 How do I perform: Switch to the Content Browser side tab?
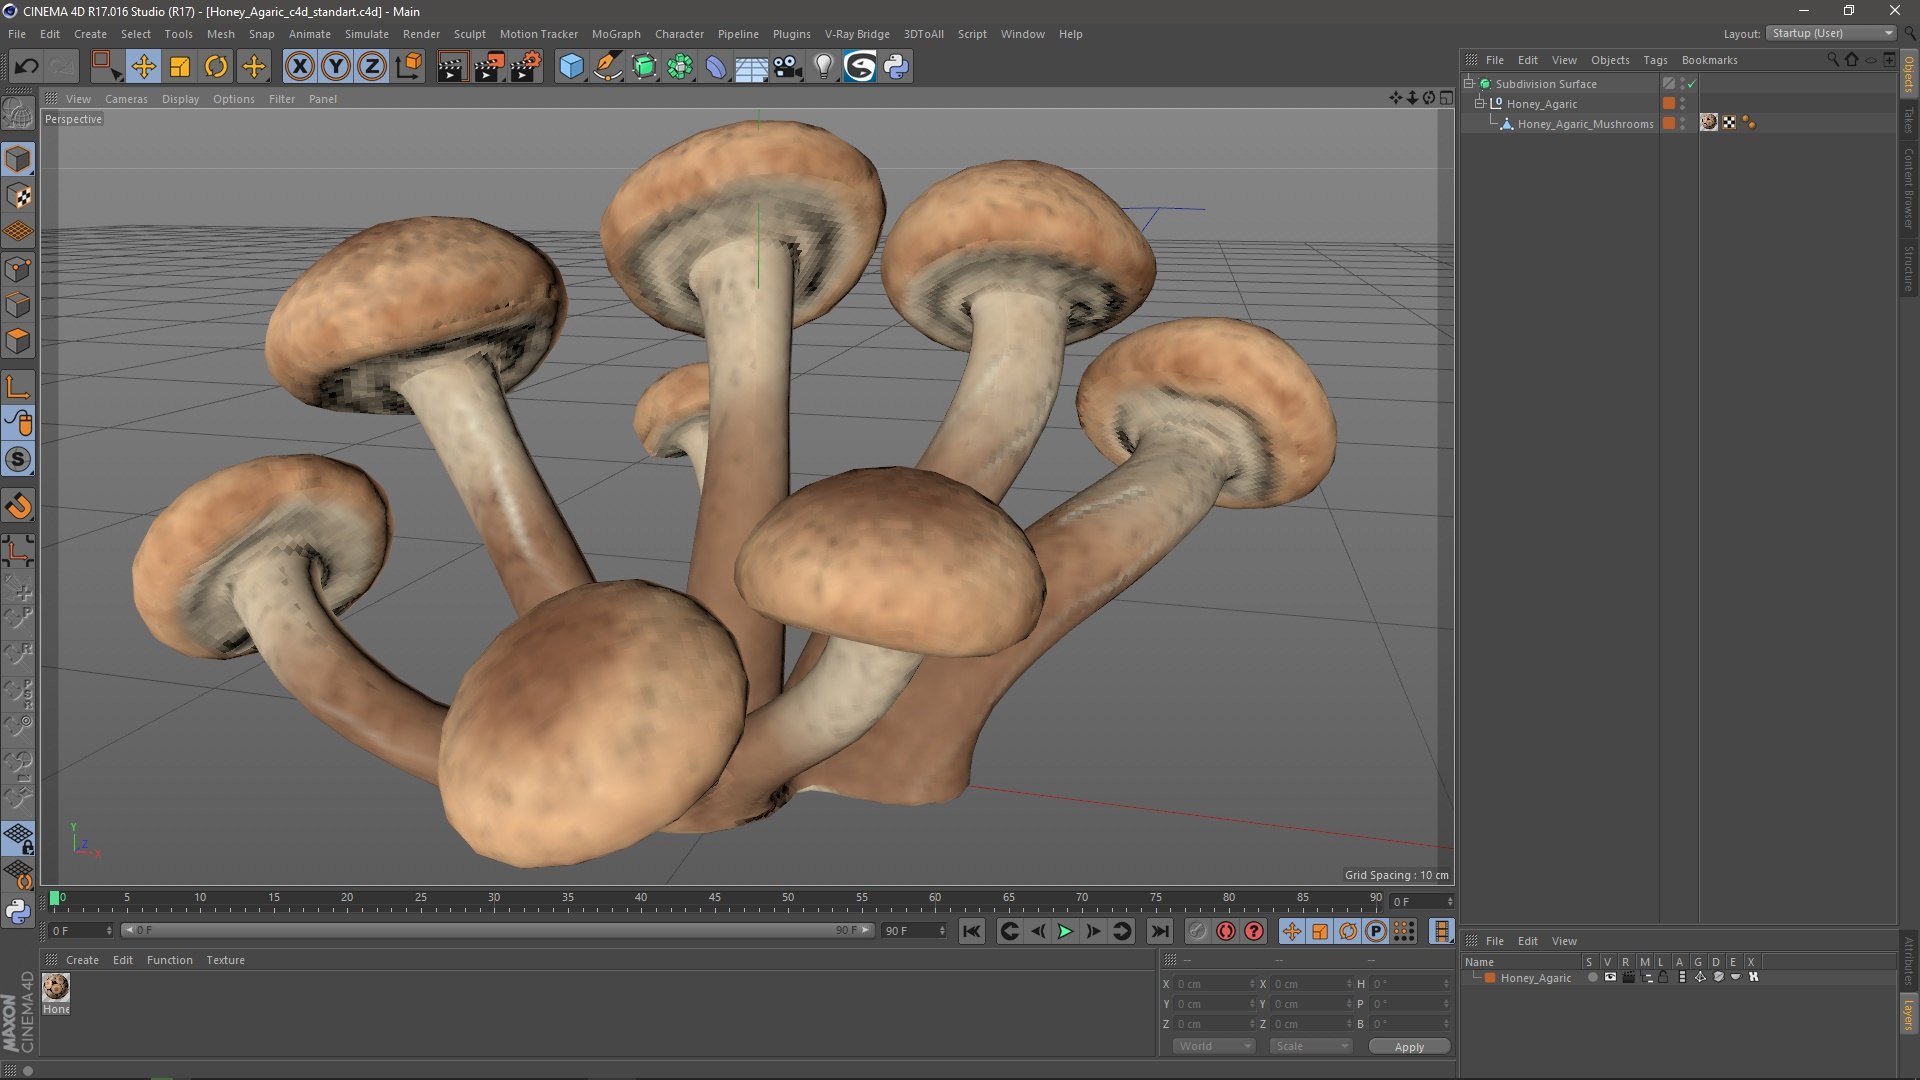coord(1909,188)
